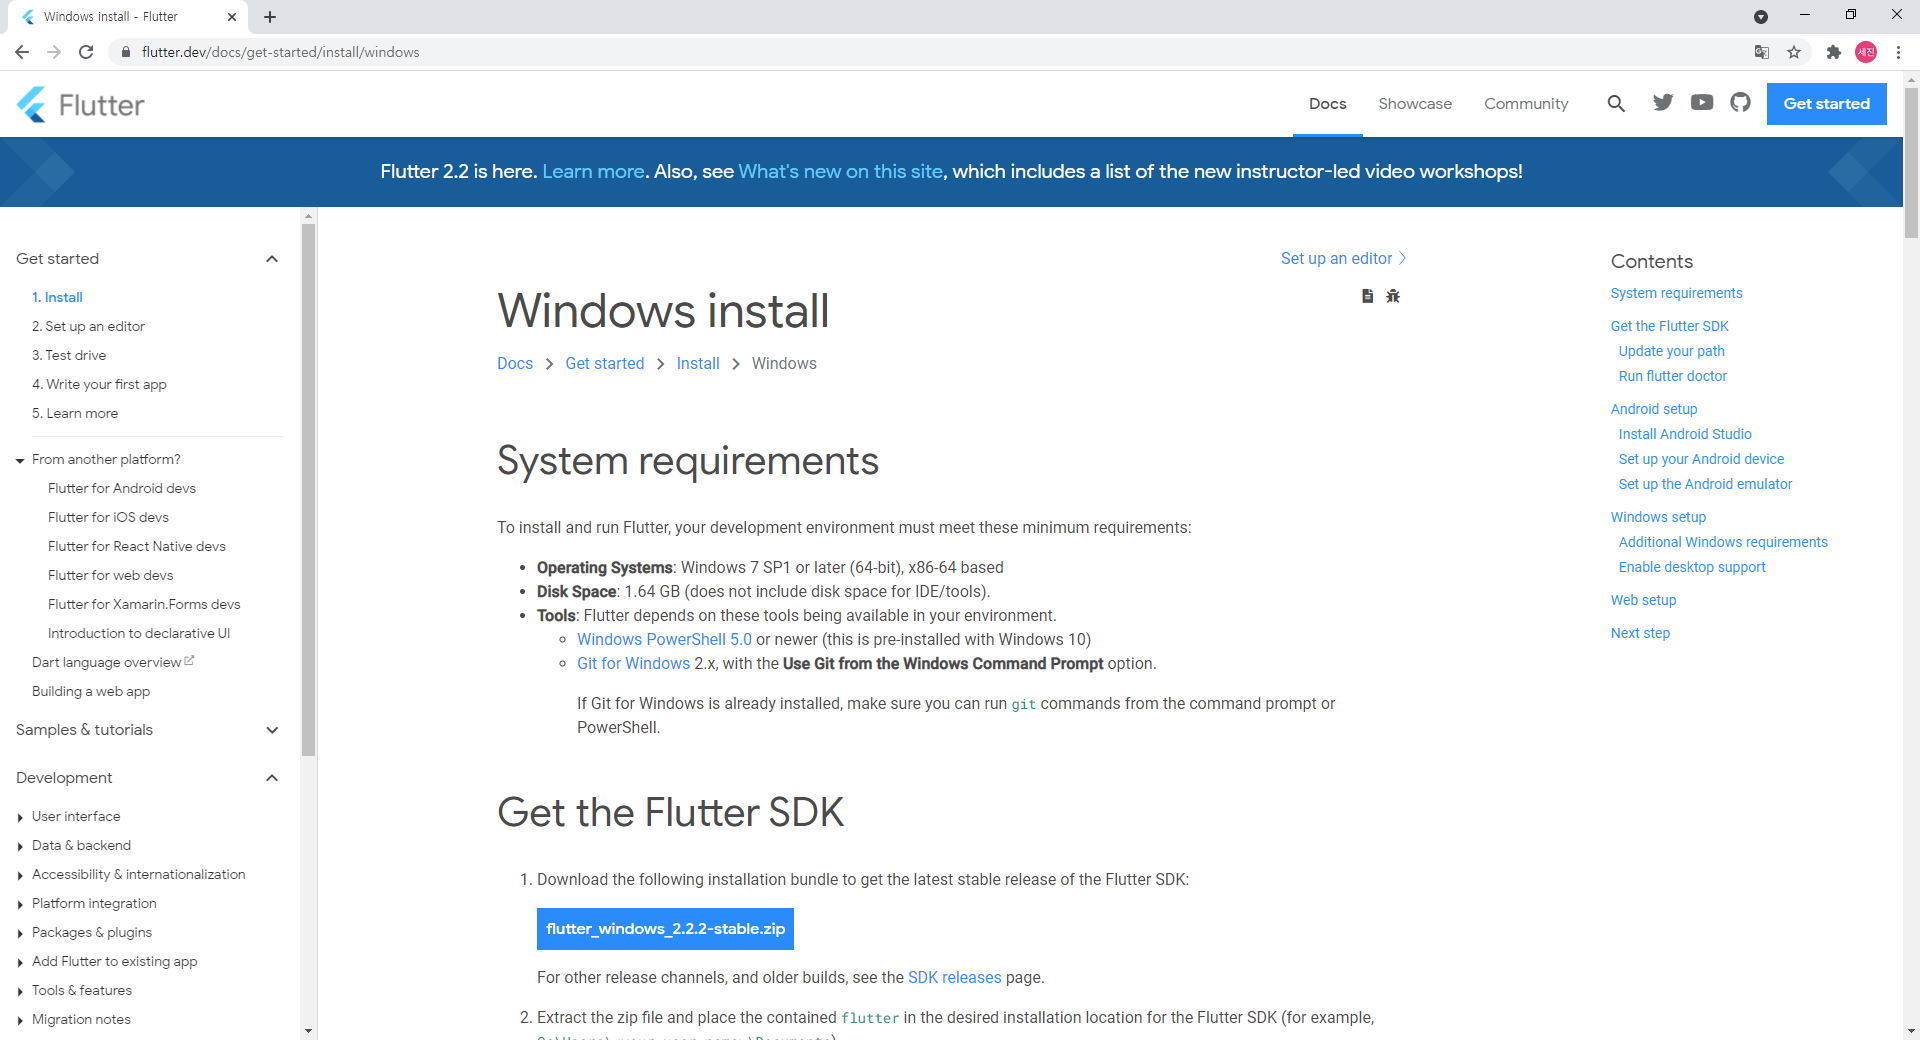Expand Platform integration tree item
This screenshot has width=1920, height=1040.
point(20,904)
